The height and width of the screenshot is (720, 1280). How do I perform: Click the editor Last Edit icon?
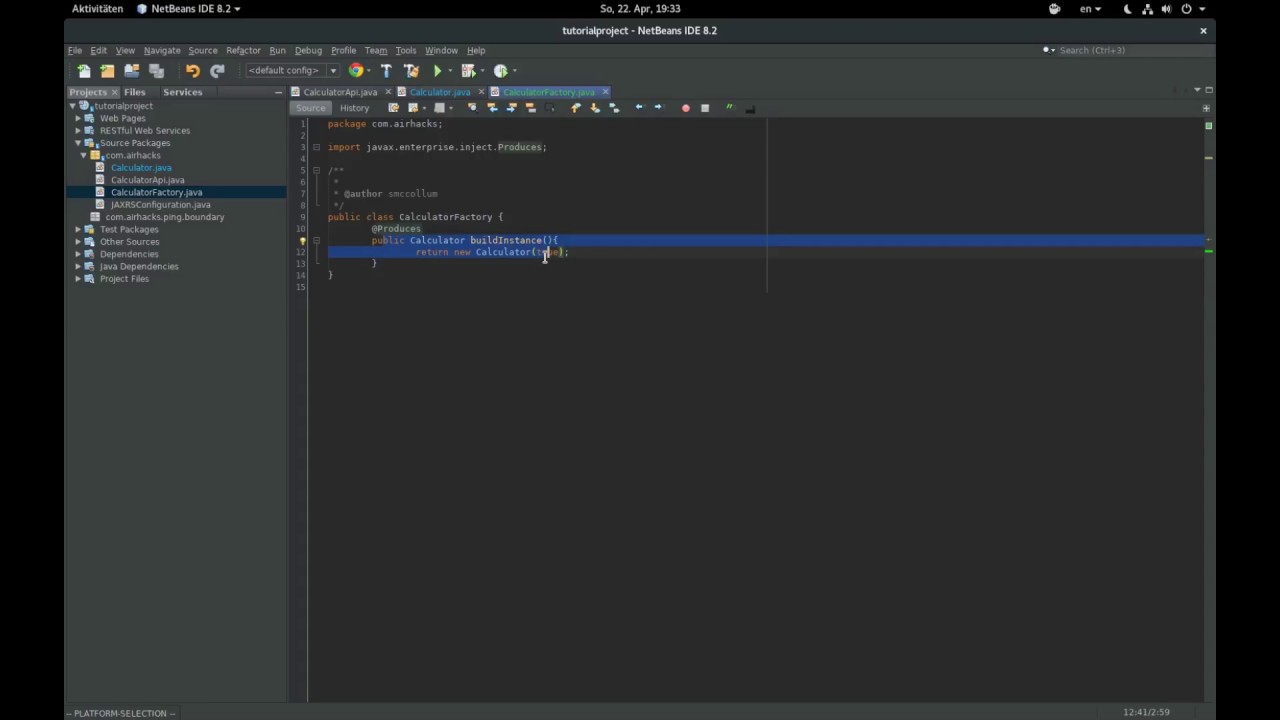coord(393,108)
